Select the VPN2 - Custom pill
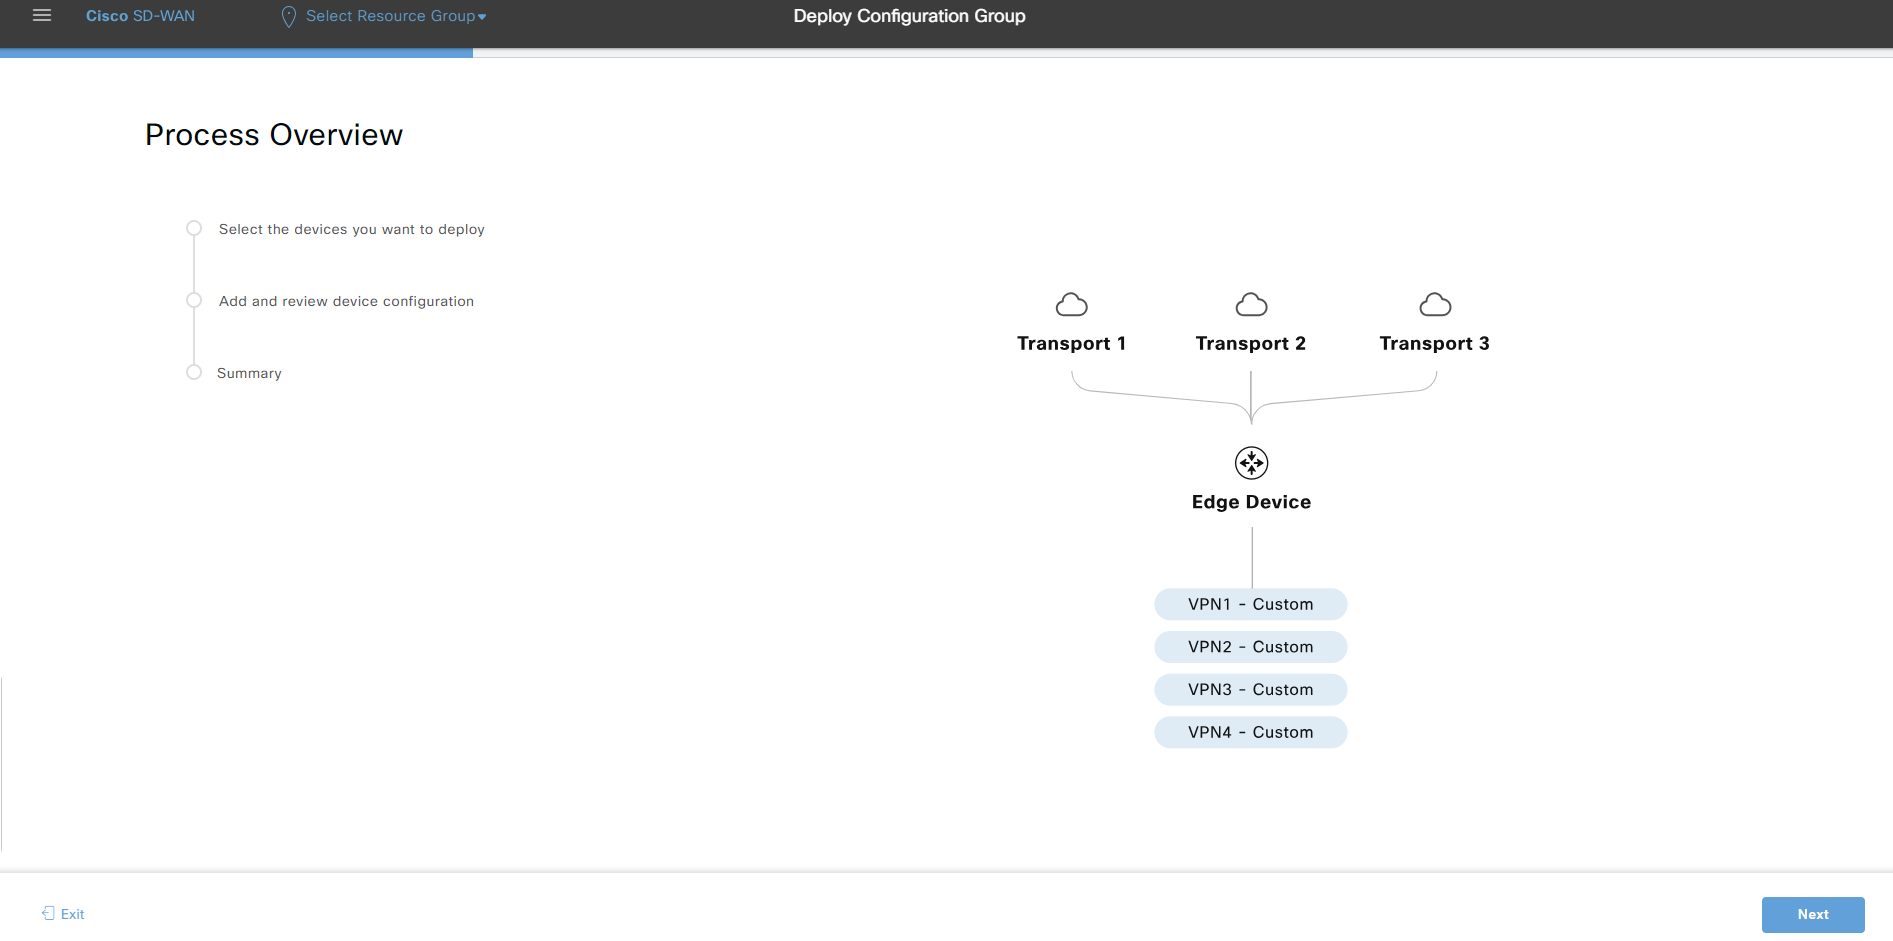Image resolution: width=1893 pixels, height=941 pixels. pos(1251,647)
